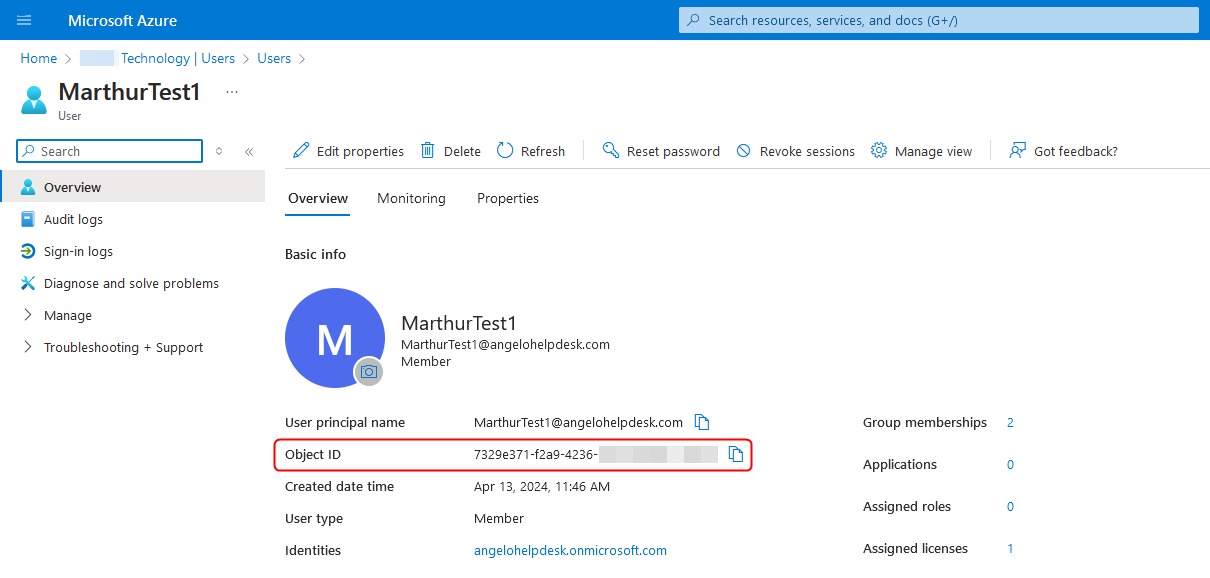Open Group memberships count link
Screen dimensions: 1210x578
point(1010,422)
